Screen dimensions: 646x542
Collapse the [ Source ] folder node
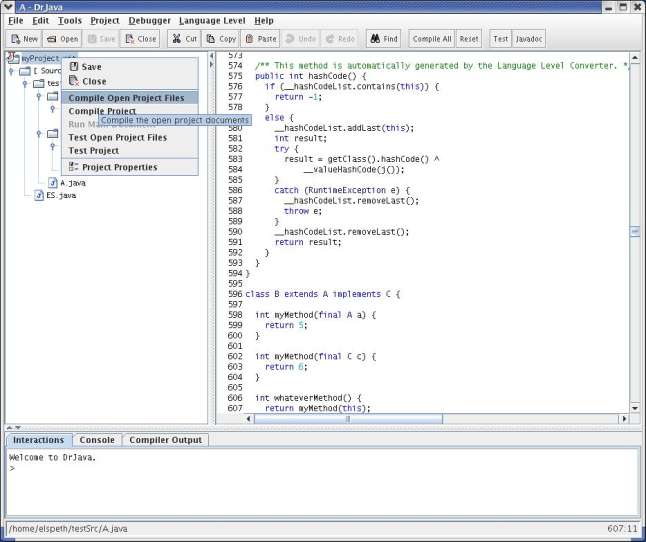pyautogui.click(x=10, y=71)
